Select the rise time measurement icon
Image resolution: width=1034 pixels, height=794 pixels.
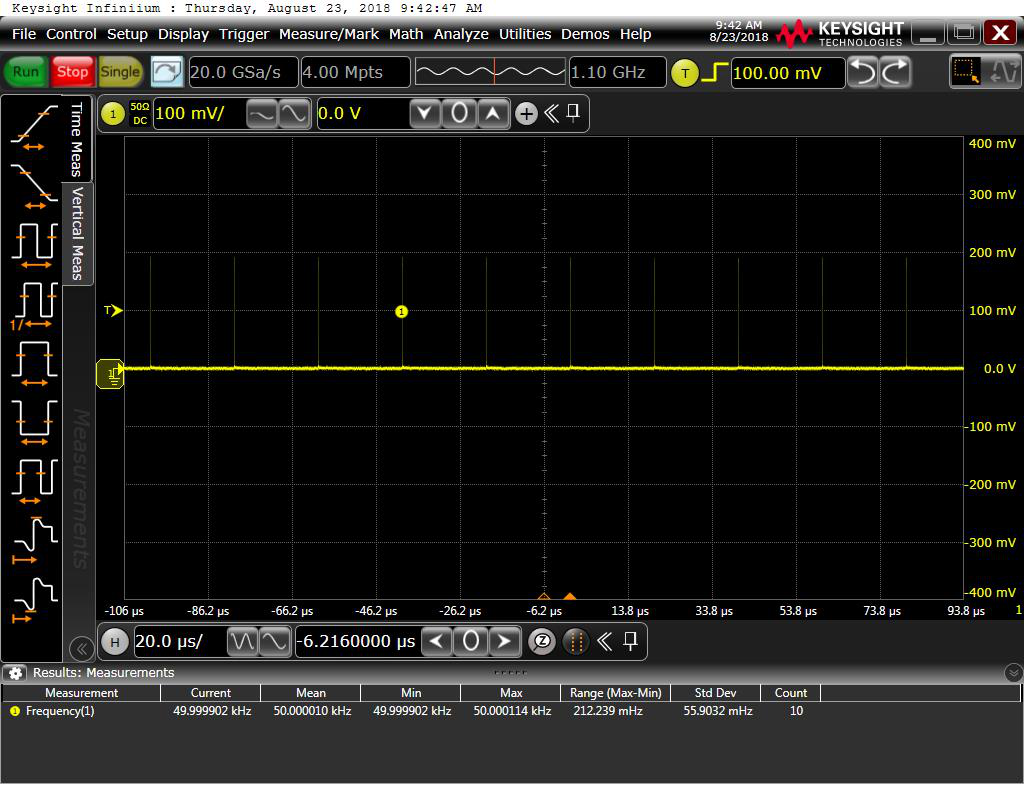click(x=34, y=126)
